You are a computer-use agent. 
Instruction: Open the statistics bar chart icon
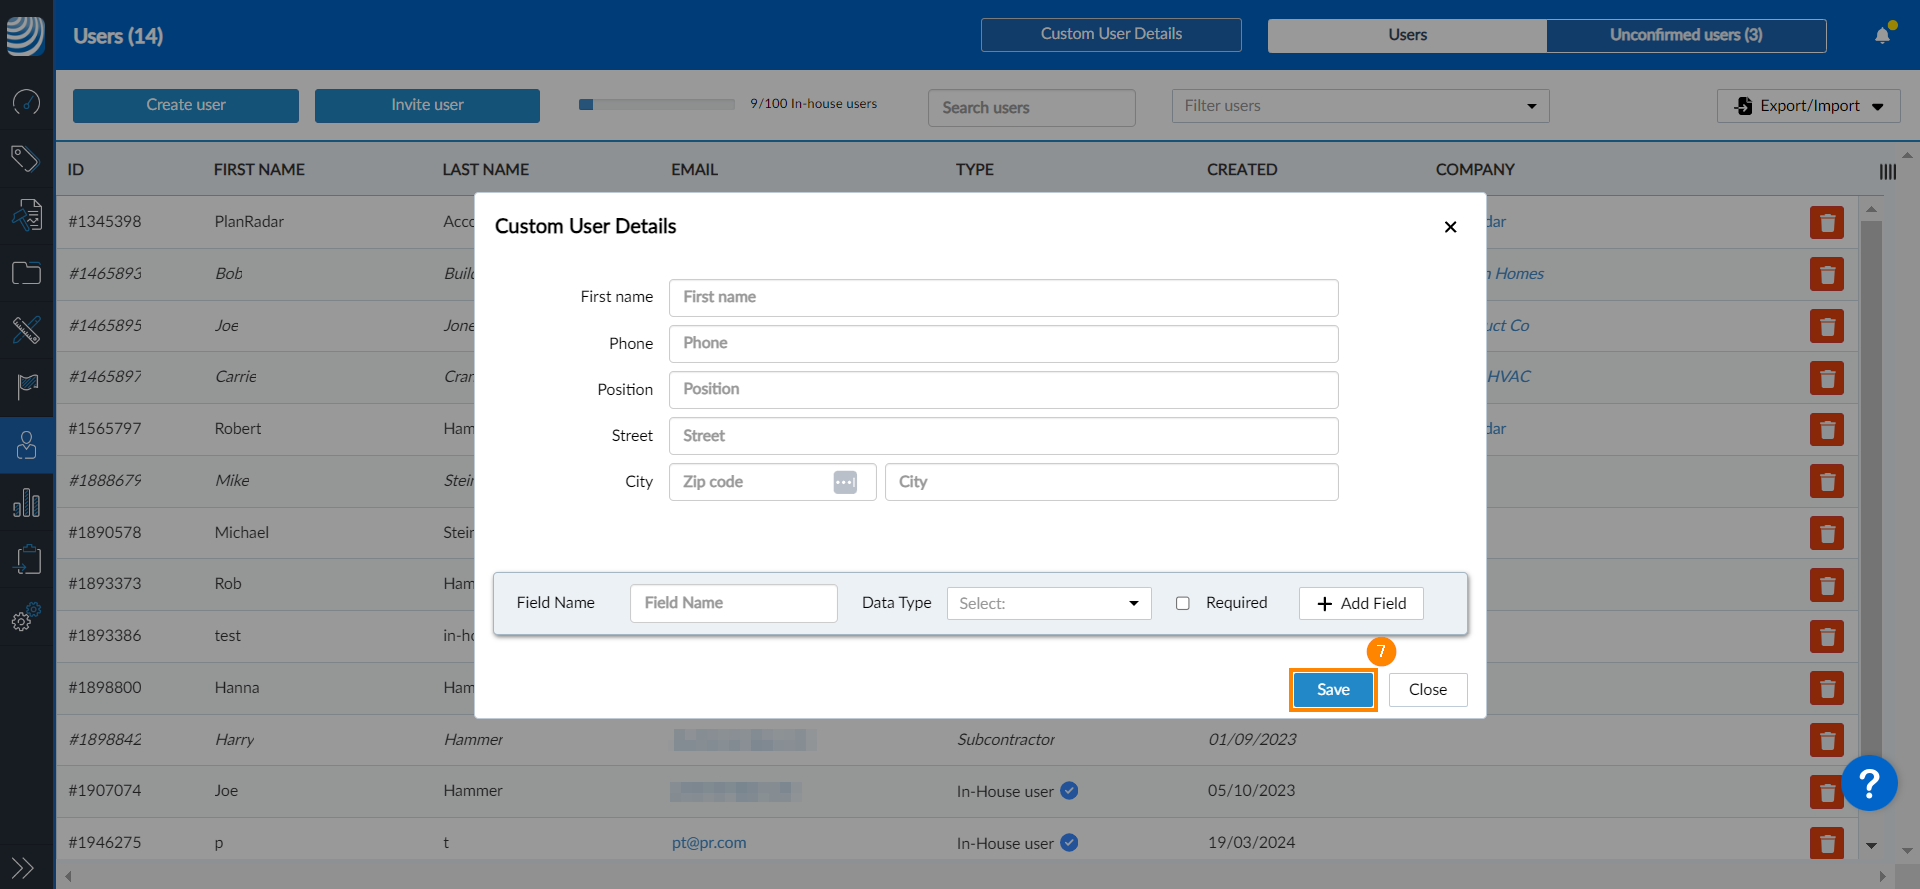click(26, 503)
